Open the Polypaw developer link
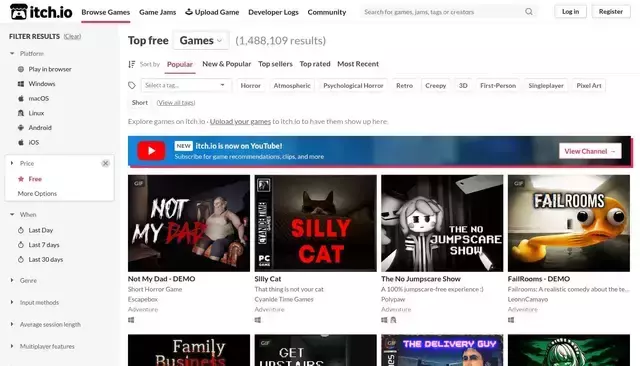This screenshot has width=640, height=366. (393, 299)
